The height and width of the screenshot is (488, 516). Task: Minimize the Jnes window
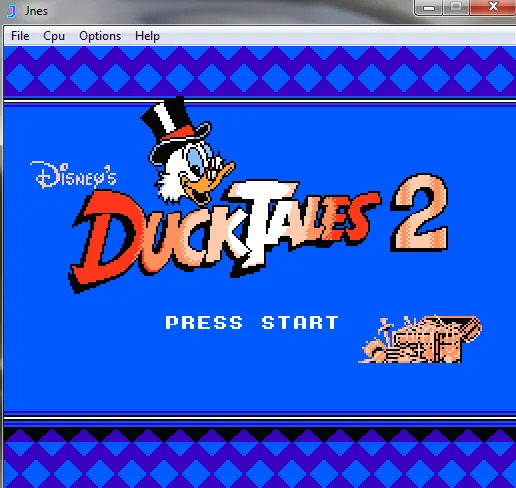click(429, 7)
